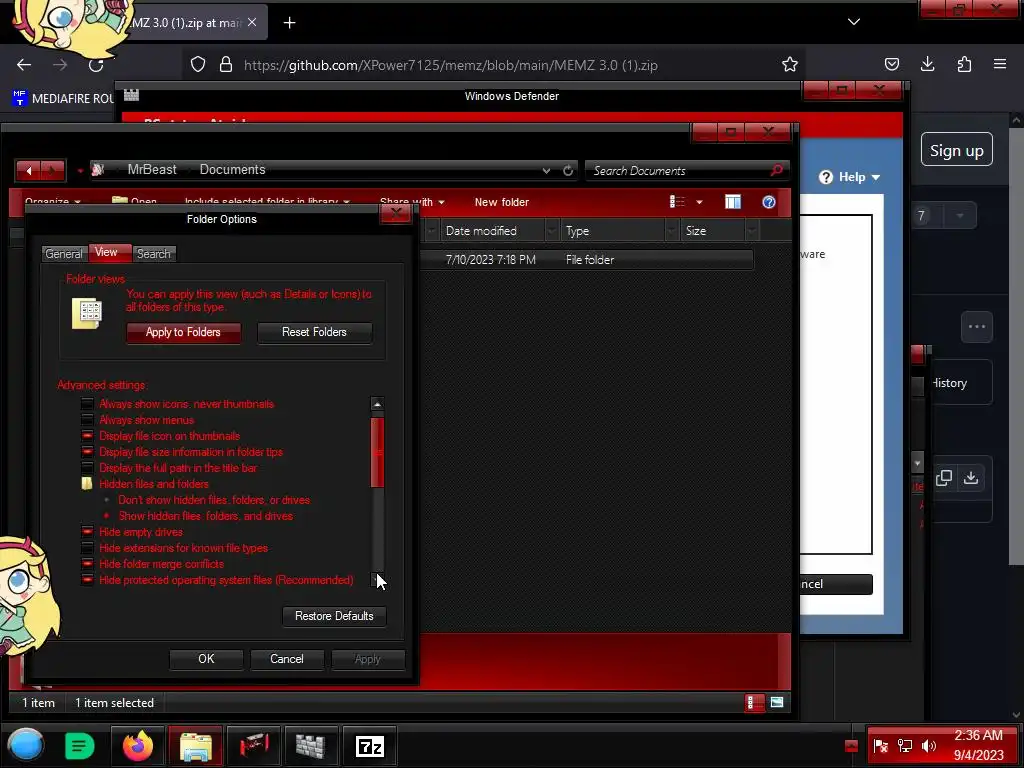Viewport: 1024px width, 768px height.
Task: Click Reset Folders
Action: [x=314, y=332]
